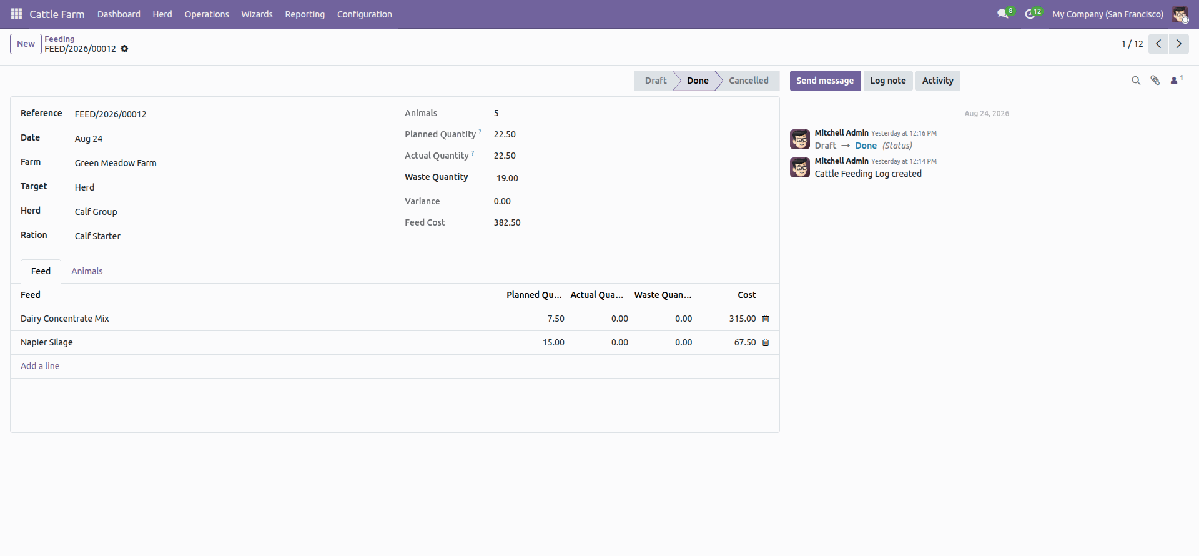Delete the Napier Silage line
1199x556 pixels.
pos(765,343)
